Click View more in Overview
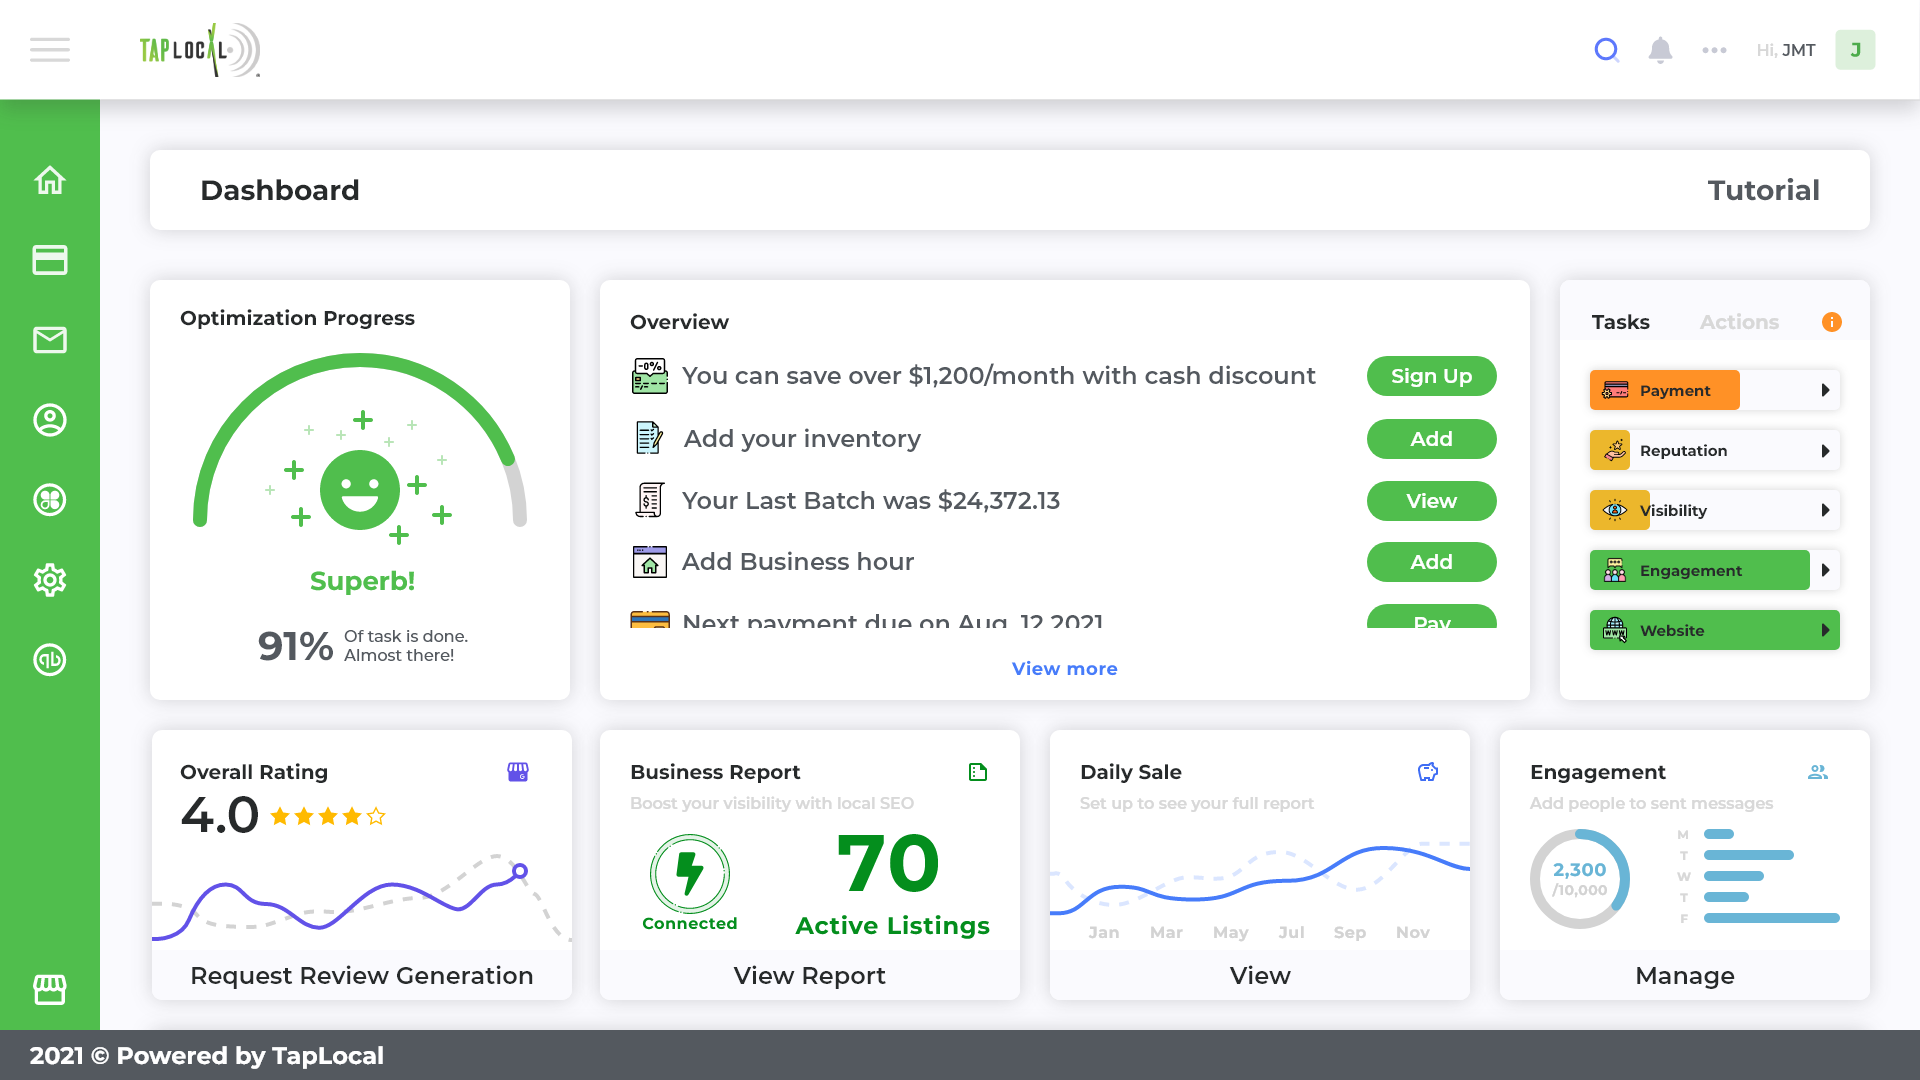This screenshot has width=1920, height=1080. 1064,669
